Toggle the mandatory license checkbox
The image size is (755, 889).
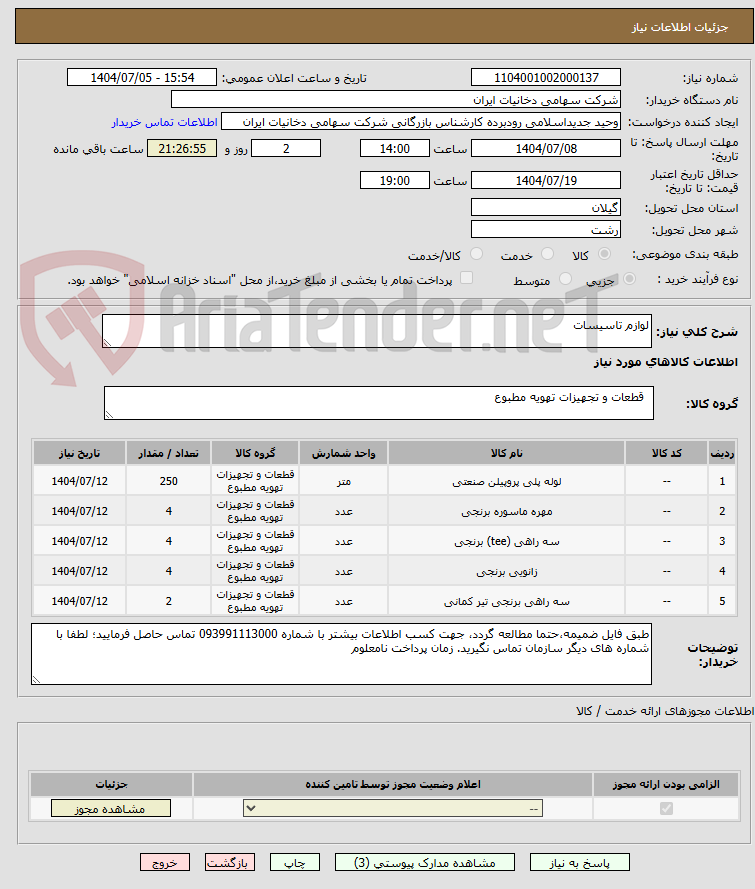[667, 808]
